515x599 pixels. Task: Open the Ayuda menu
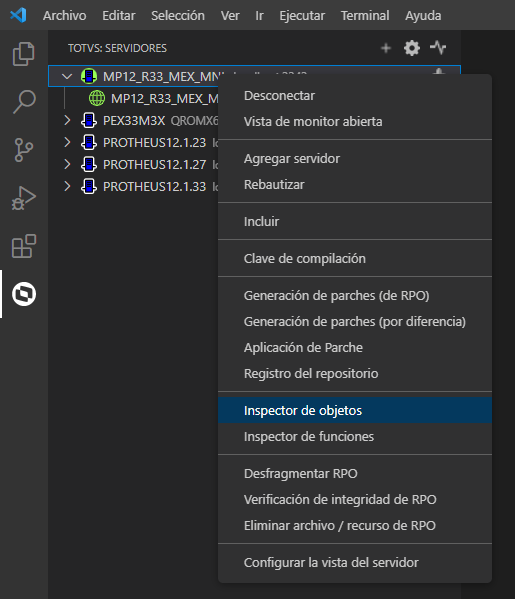(x=423, y=16)
